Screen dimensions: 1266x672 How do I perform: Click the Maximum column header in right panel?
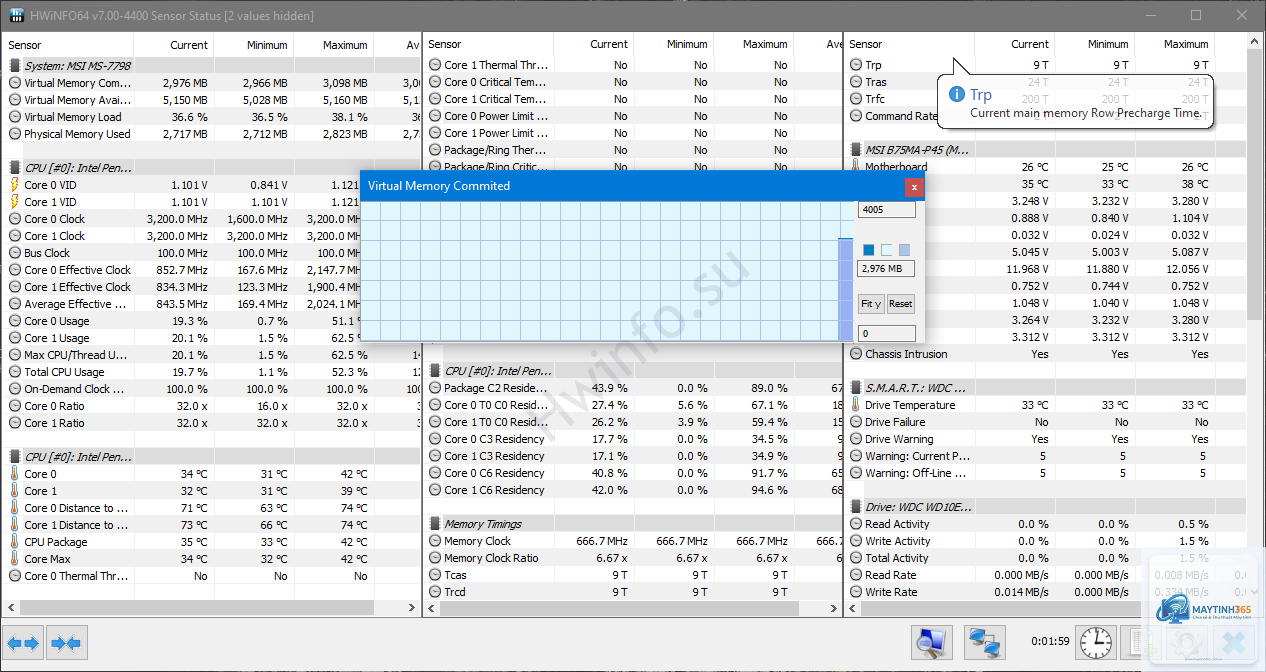[x=1173, y=45]
